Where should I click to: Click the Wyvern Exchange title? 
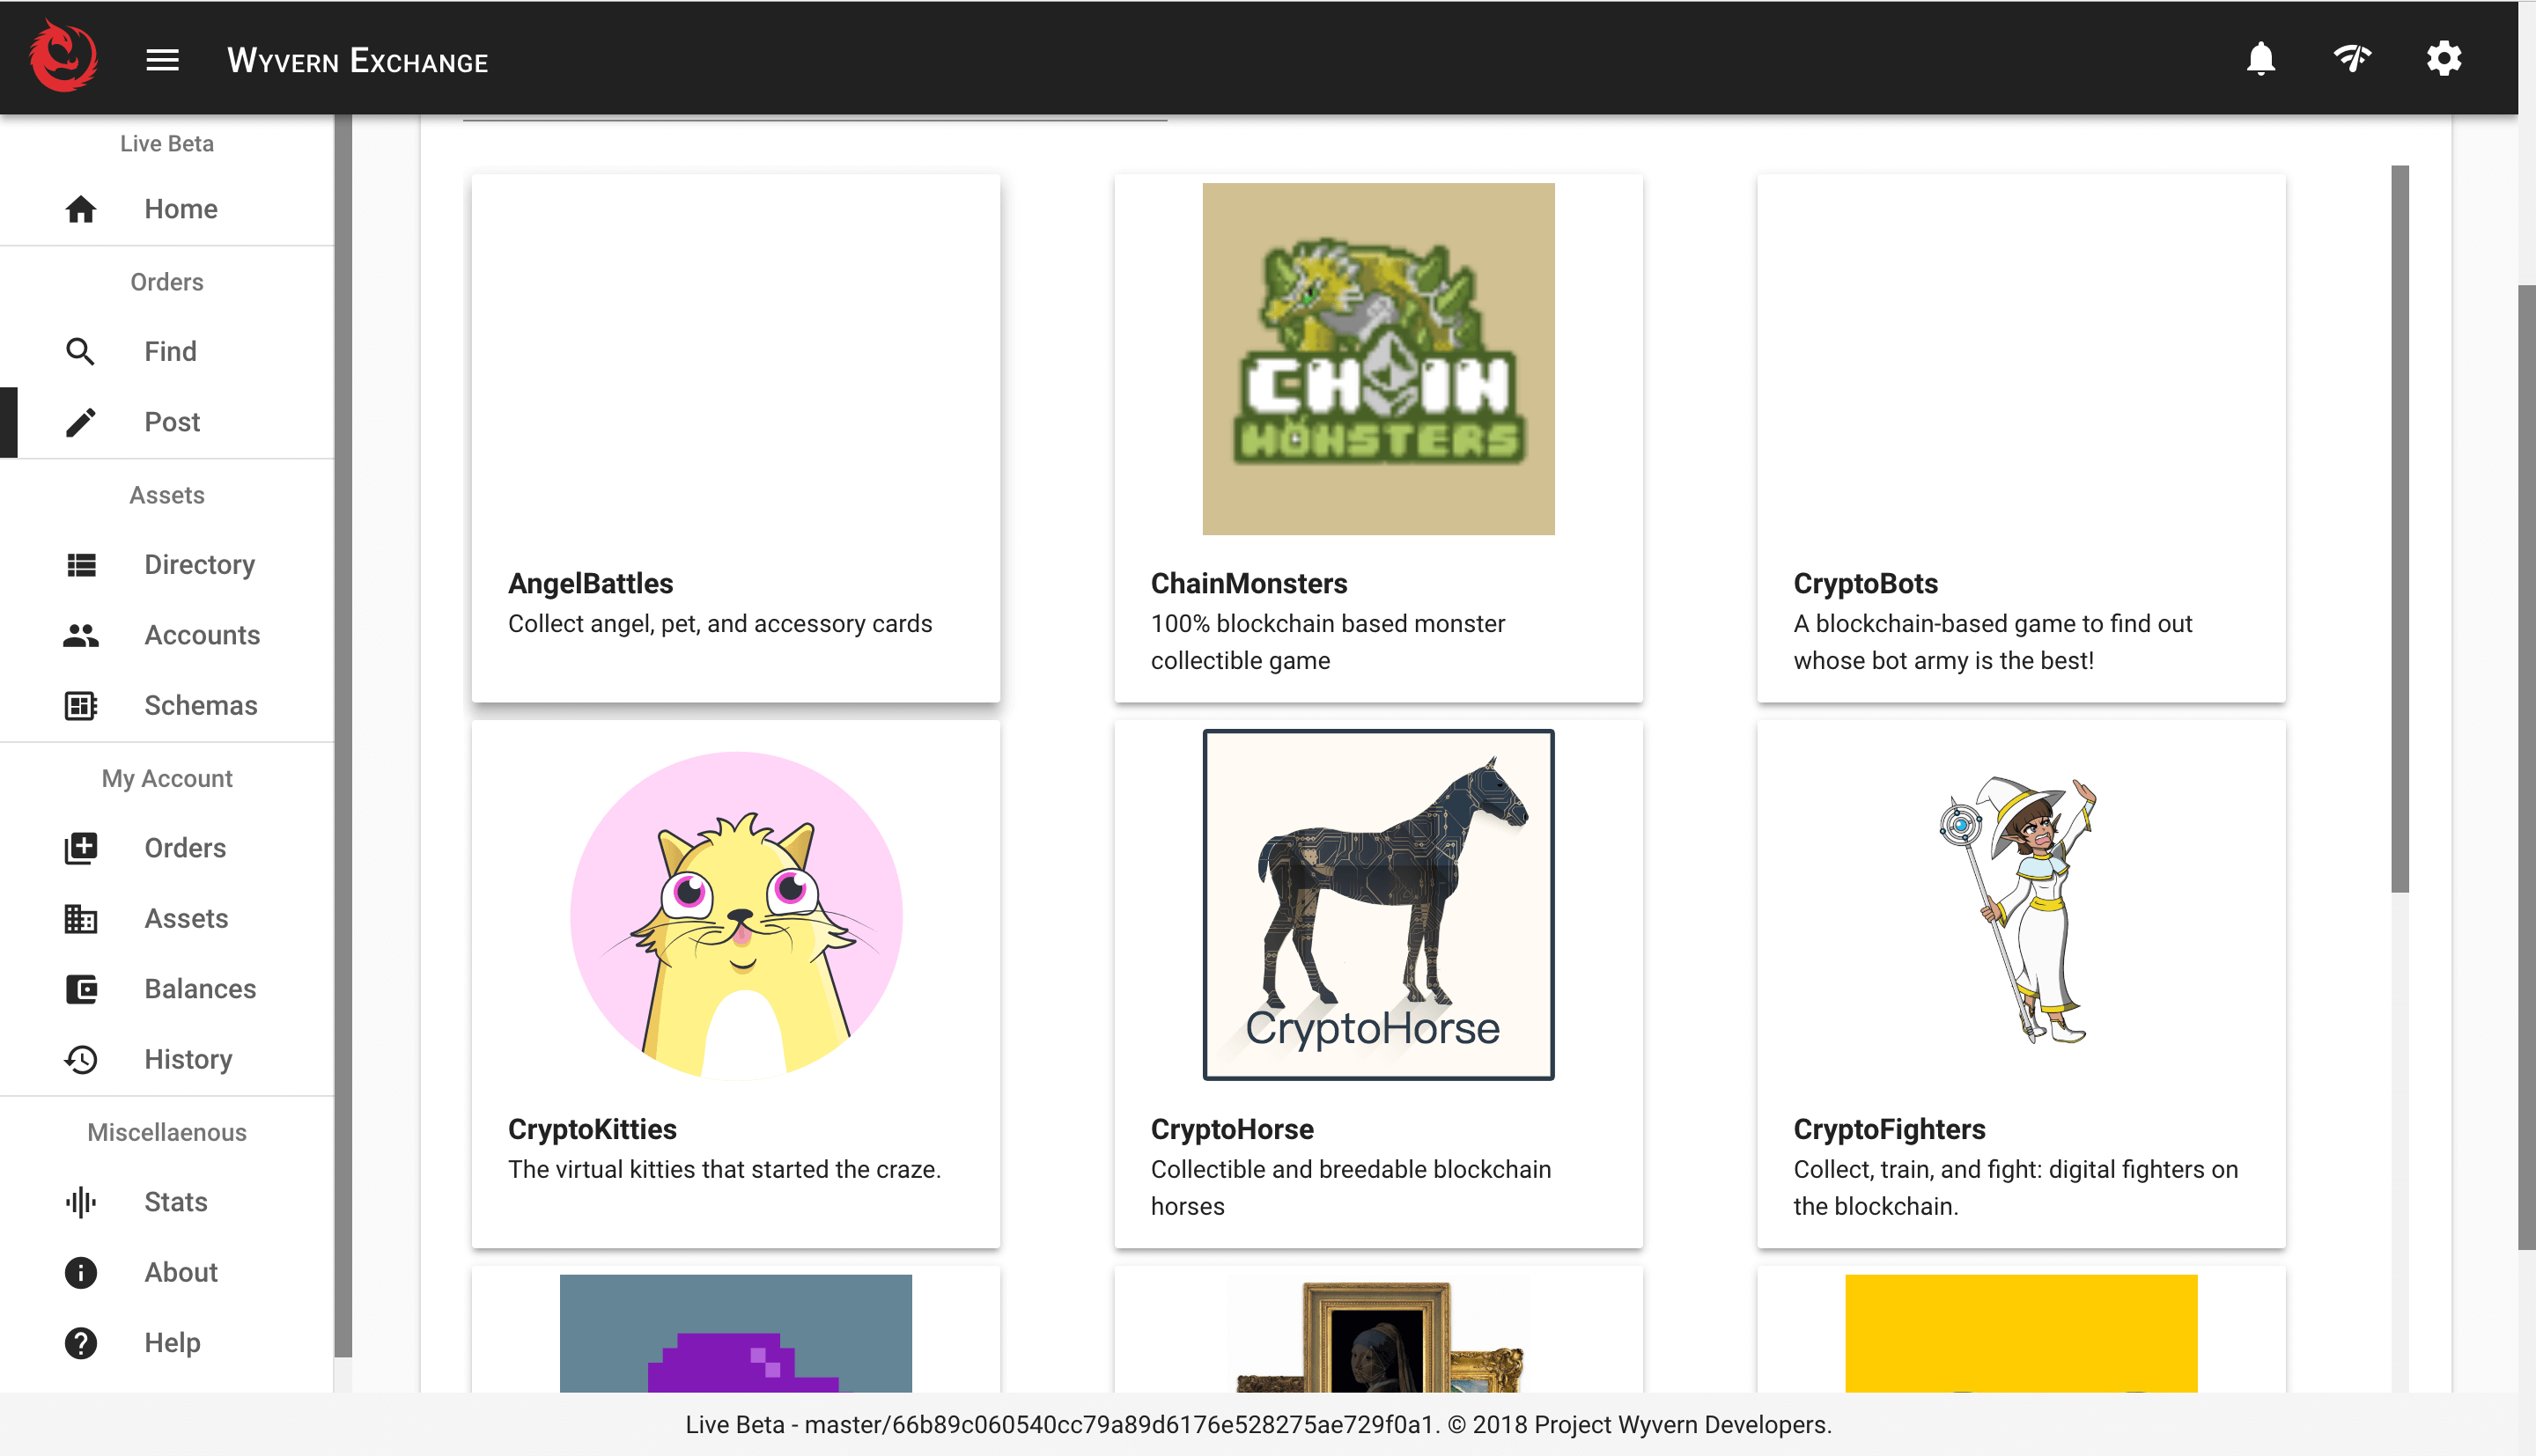coord(358,61)
